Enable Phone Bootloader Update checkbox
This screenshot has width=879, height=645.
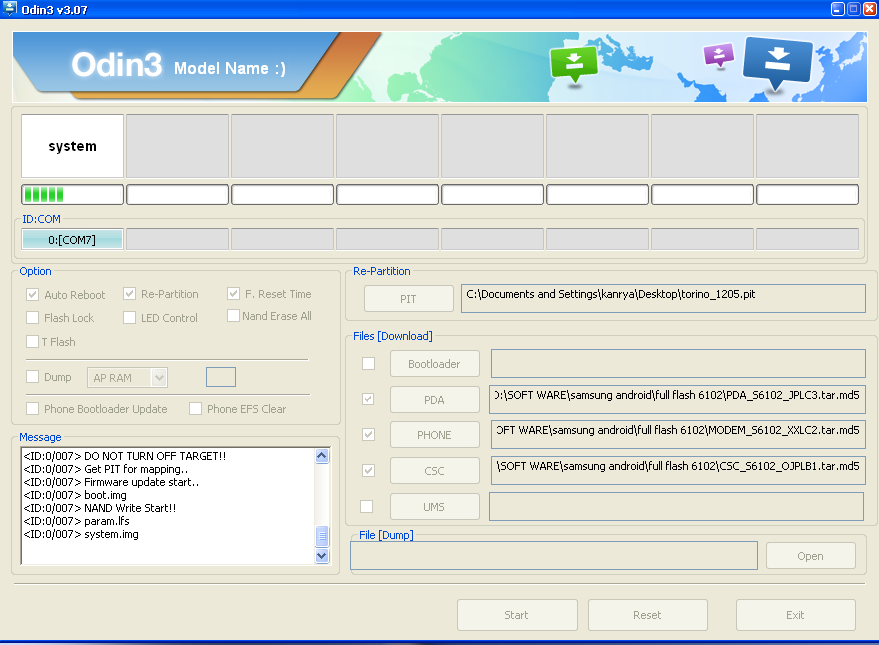[x=33, y=409]
